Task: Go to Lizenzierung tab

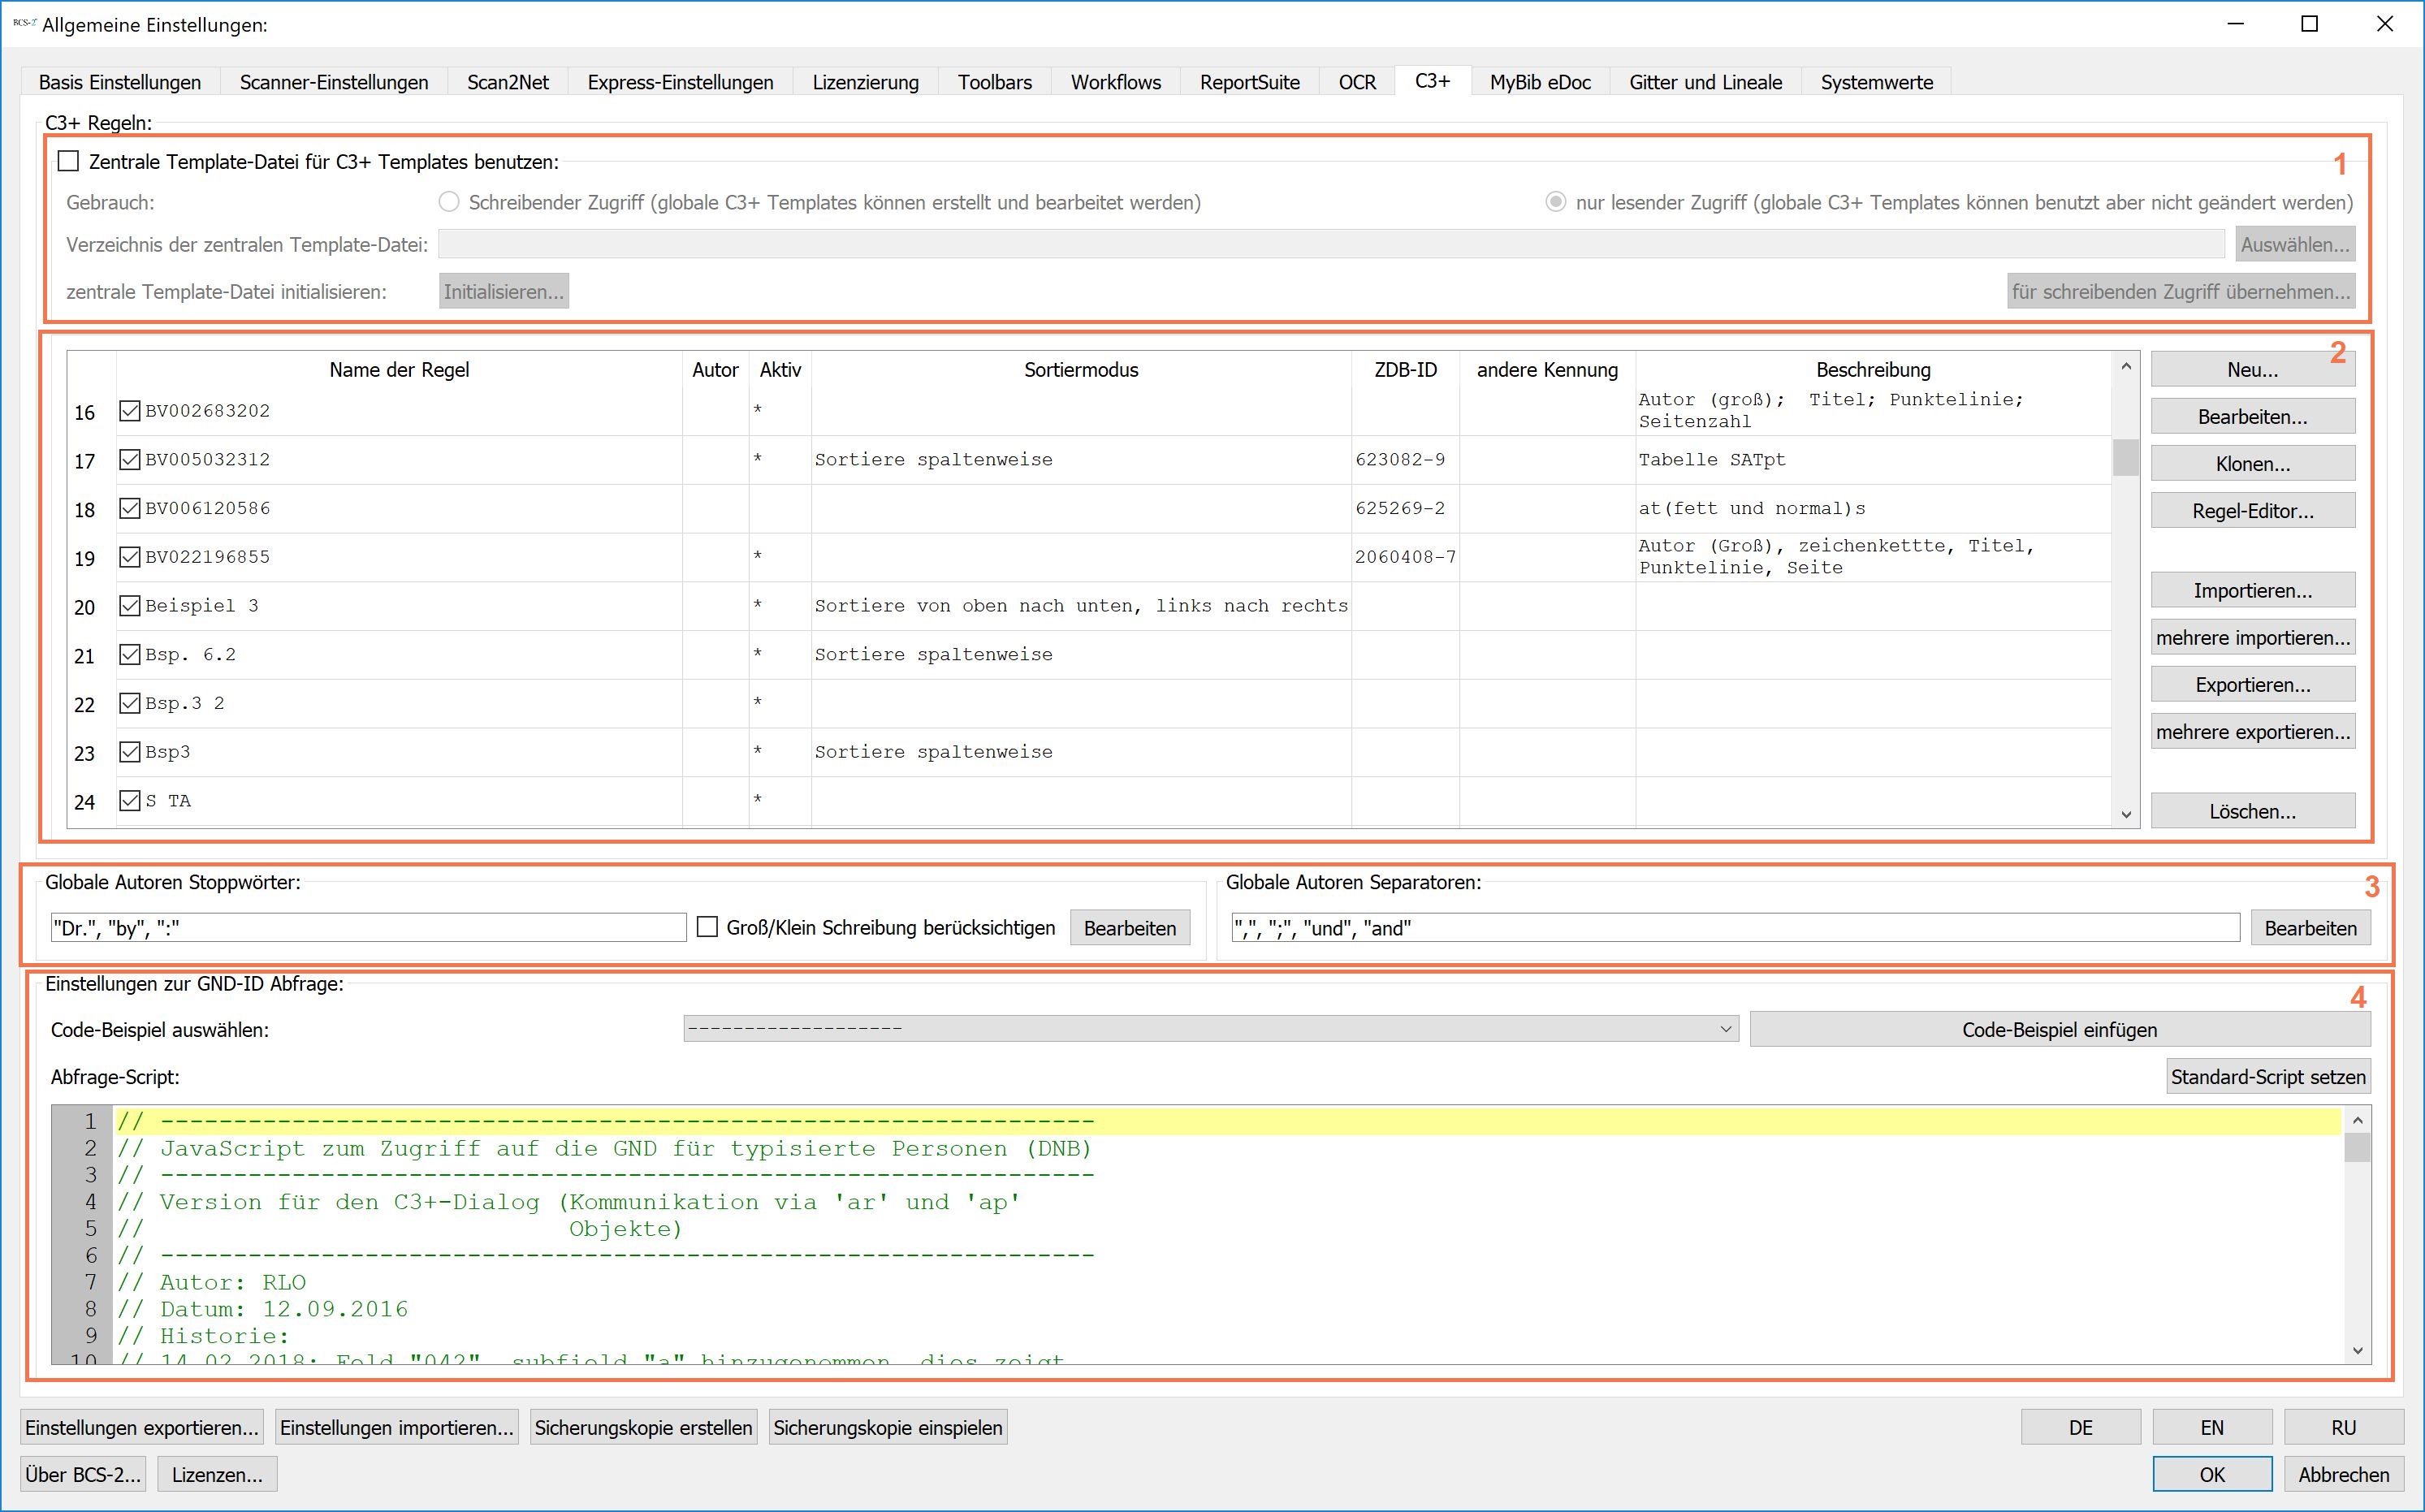Action: [865, 82]
